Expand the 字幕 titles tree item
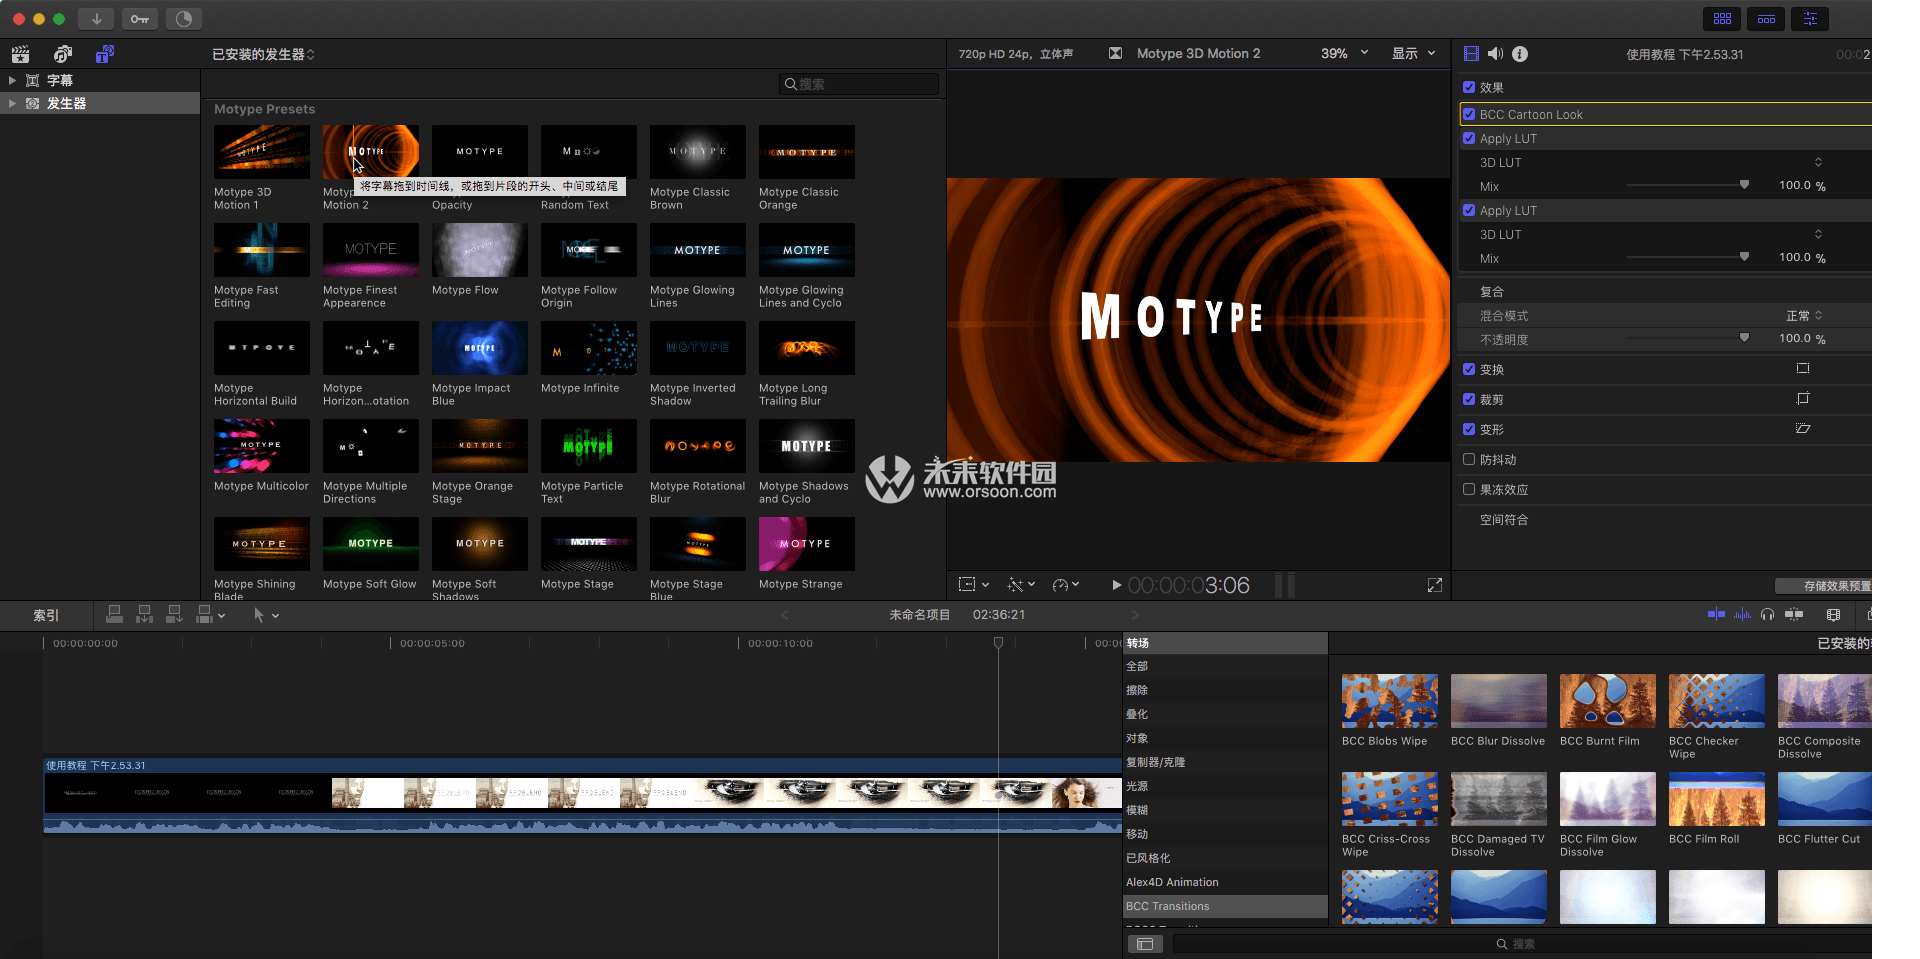The width and height of the screenshot is (1920, 959). pos(12,80)
